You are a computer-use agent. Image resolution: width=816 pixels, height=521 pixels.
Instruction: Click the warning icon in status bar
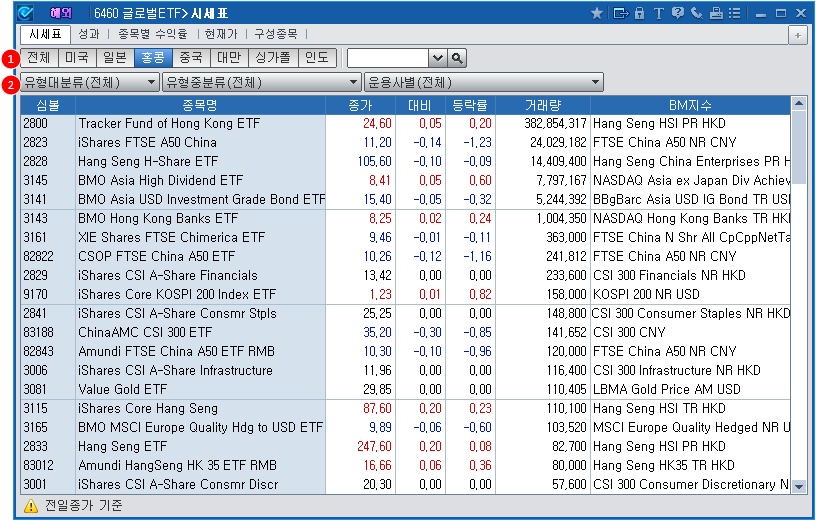31,505
